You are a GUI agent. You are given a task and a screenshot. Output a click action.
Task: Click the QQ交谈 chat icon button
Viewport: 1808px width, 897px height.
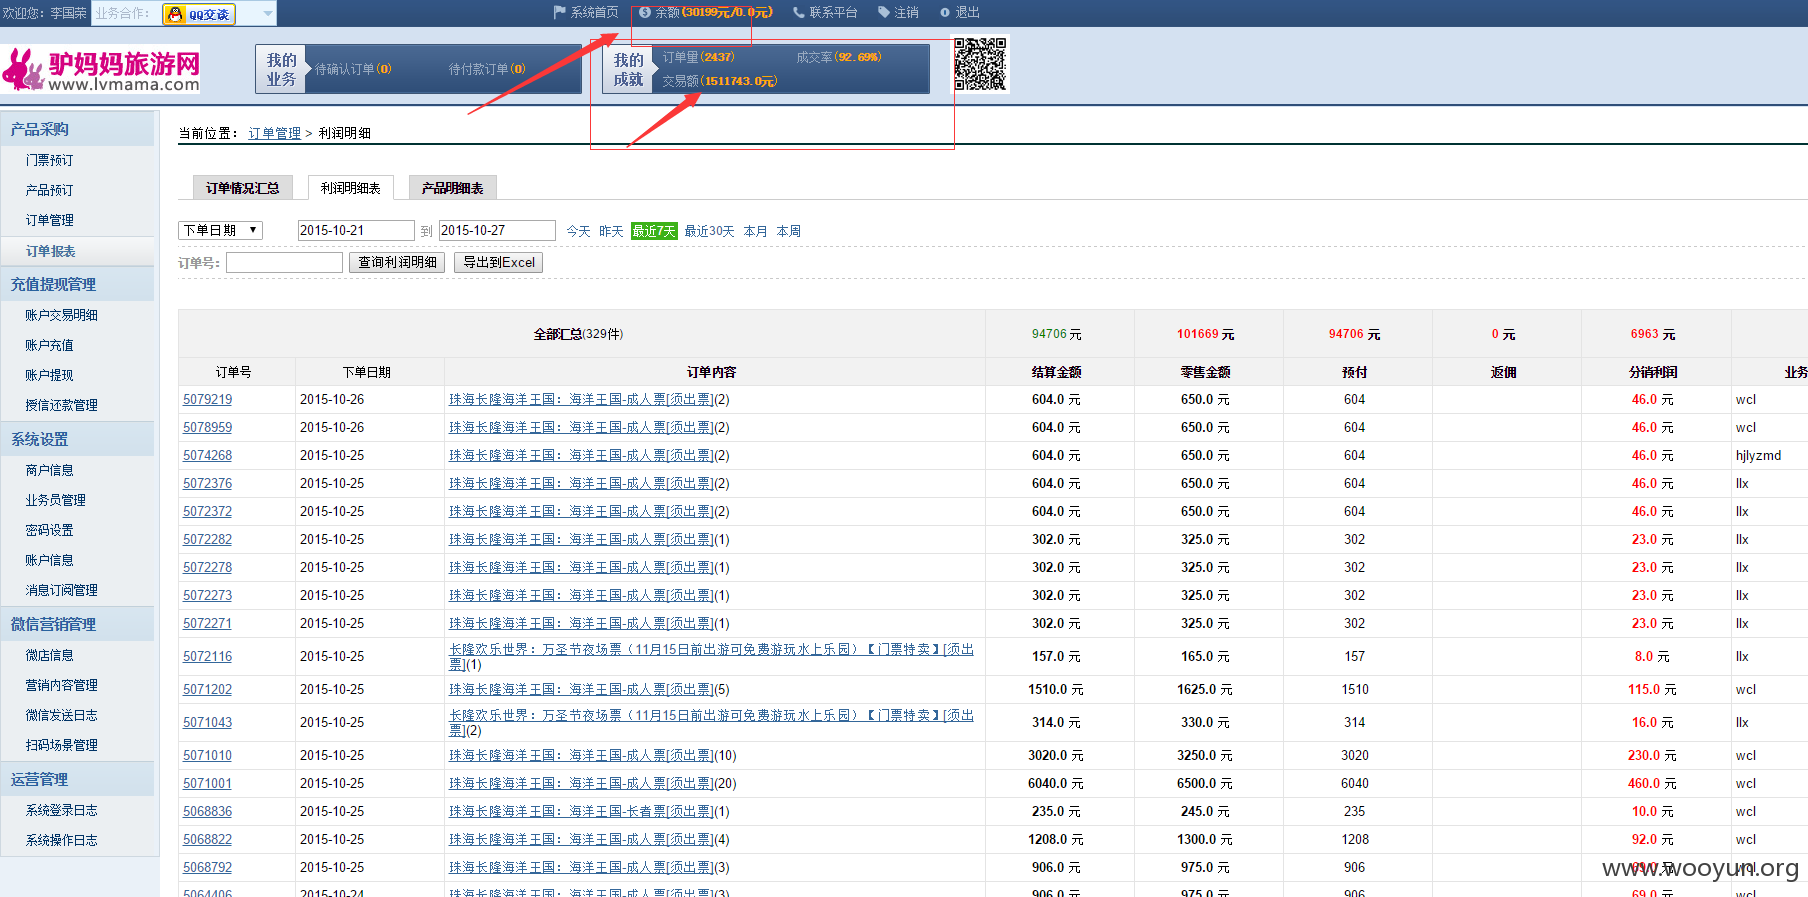coord(199,14)
